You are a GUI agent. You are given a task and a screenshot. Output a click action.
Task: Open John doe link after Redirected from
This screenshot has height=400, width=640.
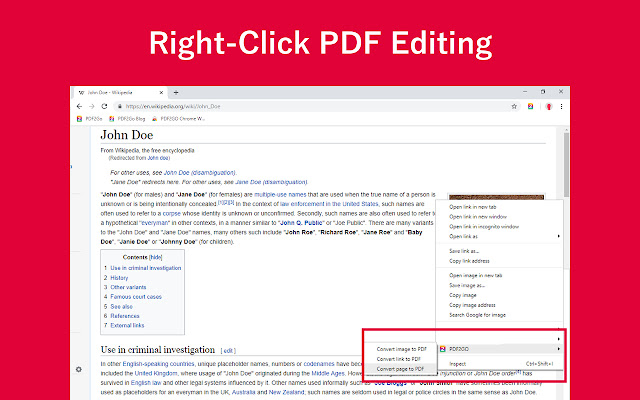pyautogui.click(x=158, y=158)
